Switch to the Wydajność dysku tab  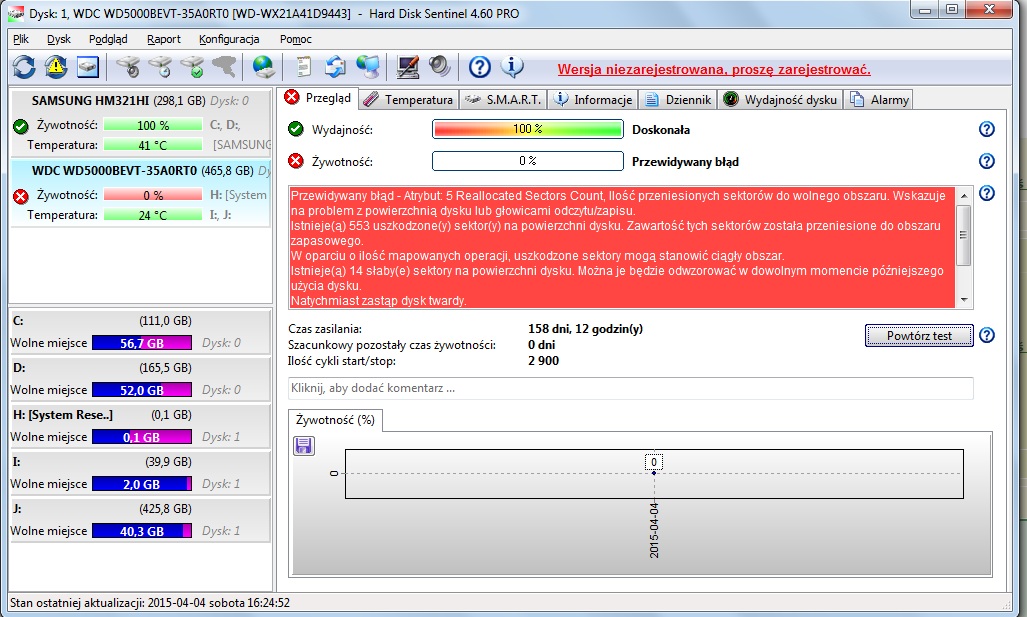click(x=780, y=100)
